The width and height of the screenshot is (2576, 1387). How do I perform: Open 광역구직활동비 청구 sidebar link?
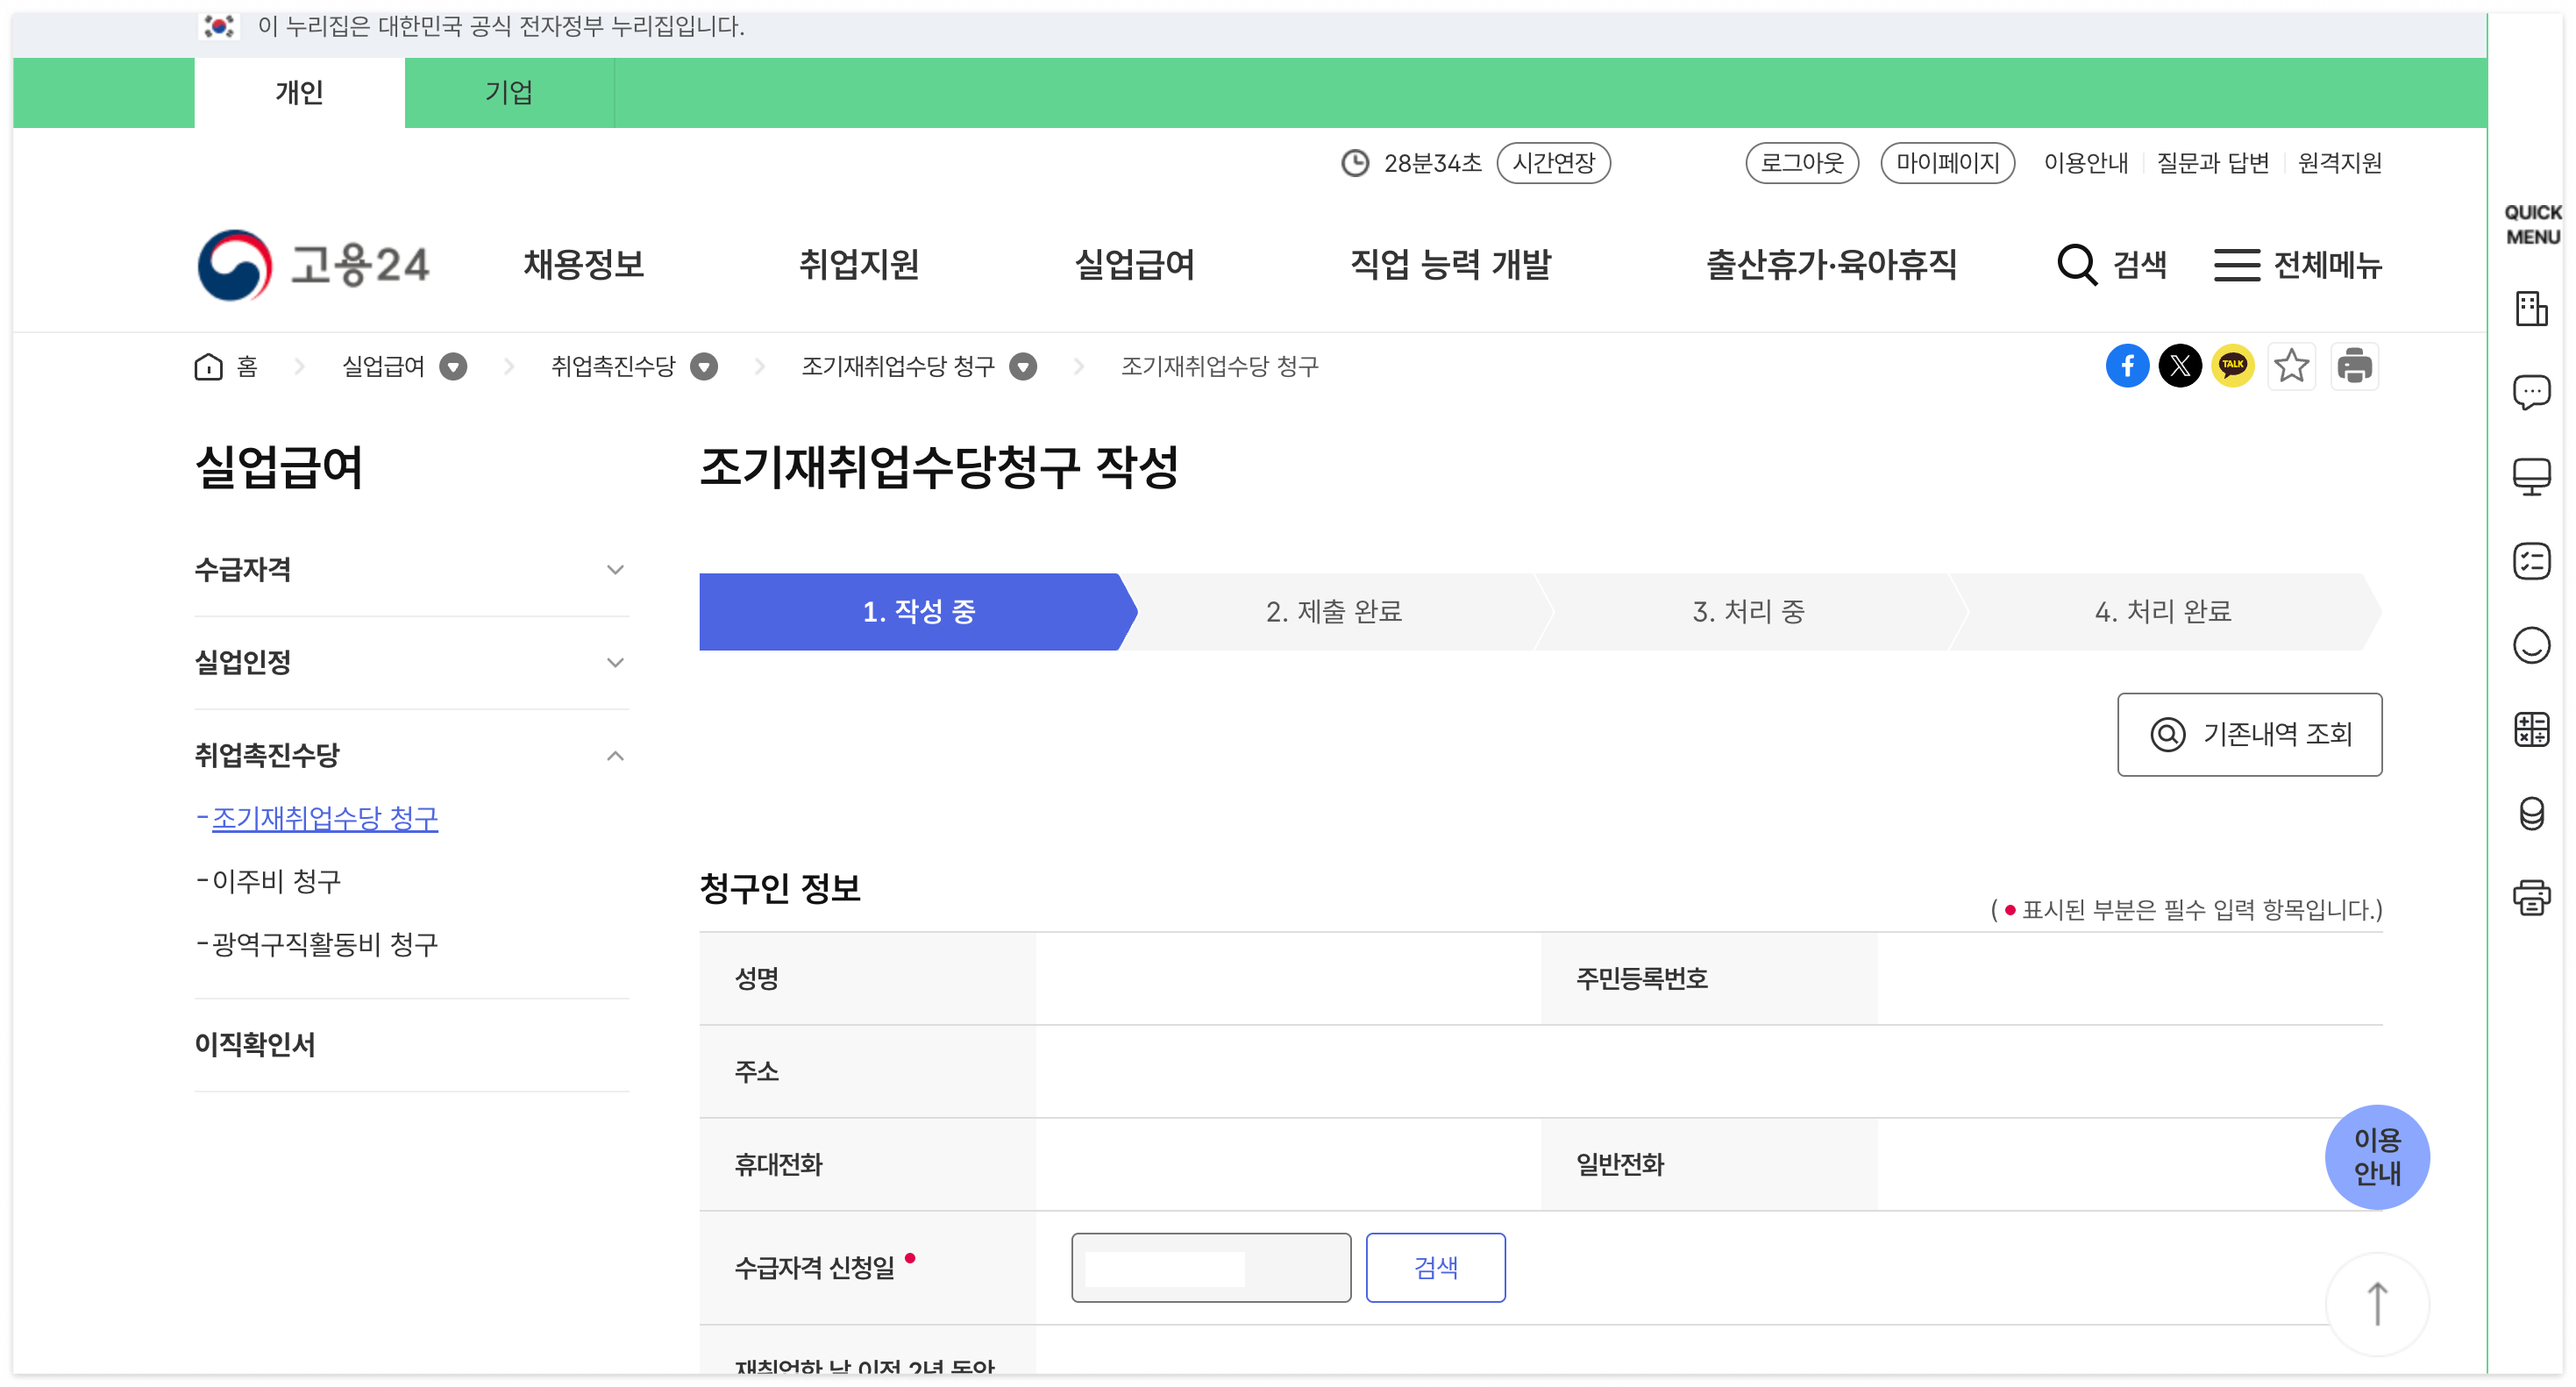click(324, 944)
